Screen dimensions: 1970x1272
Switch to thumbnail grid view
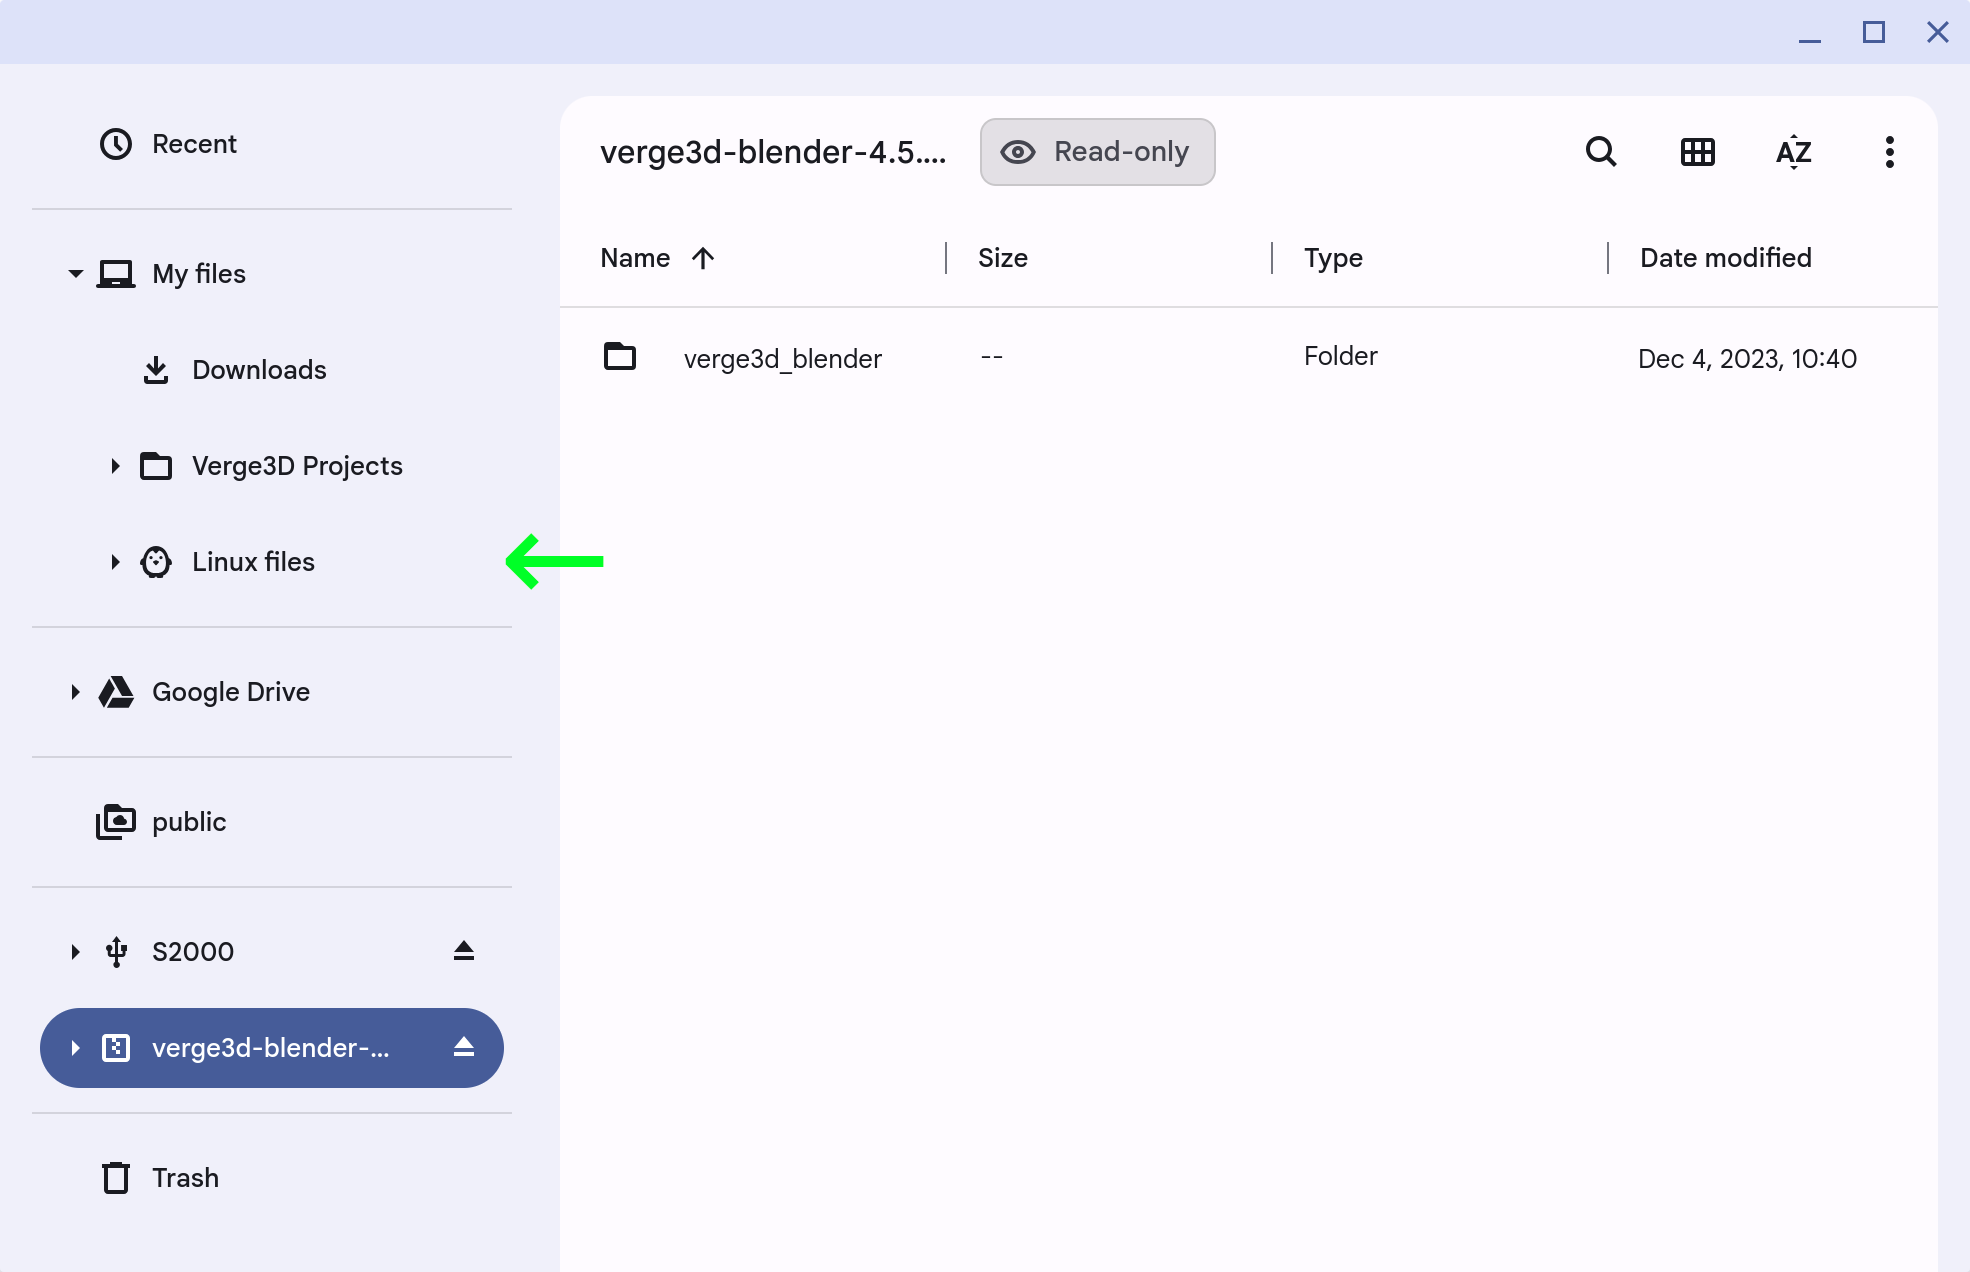coord(1697,152)
